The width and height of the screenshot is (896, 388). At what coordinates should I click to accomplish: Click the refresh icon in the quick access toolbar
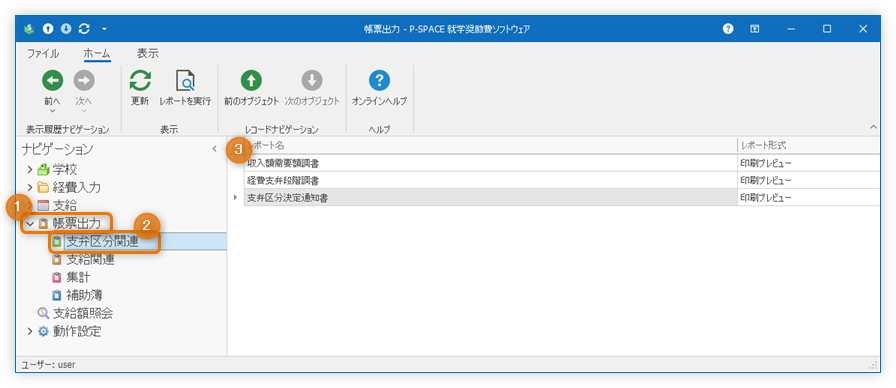click(x=84, y=29)
